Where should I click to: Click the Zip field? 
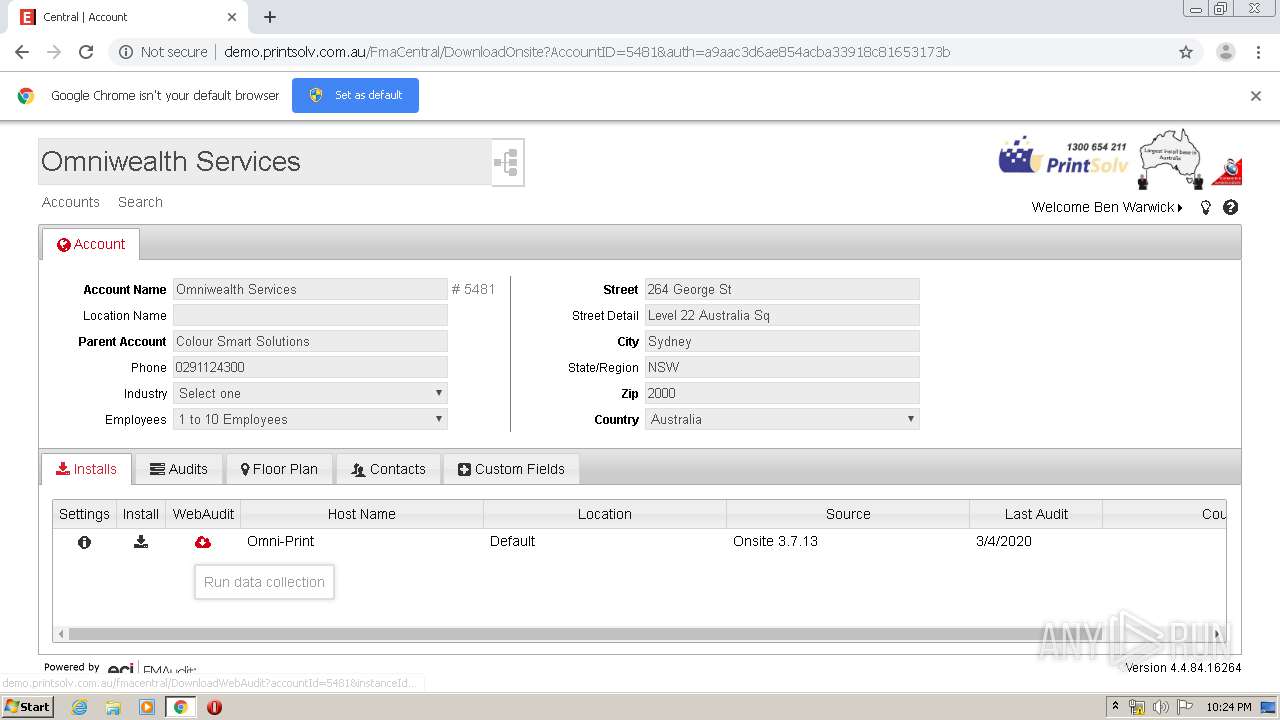(x=782, y=393)
